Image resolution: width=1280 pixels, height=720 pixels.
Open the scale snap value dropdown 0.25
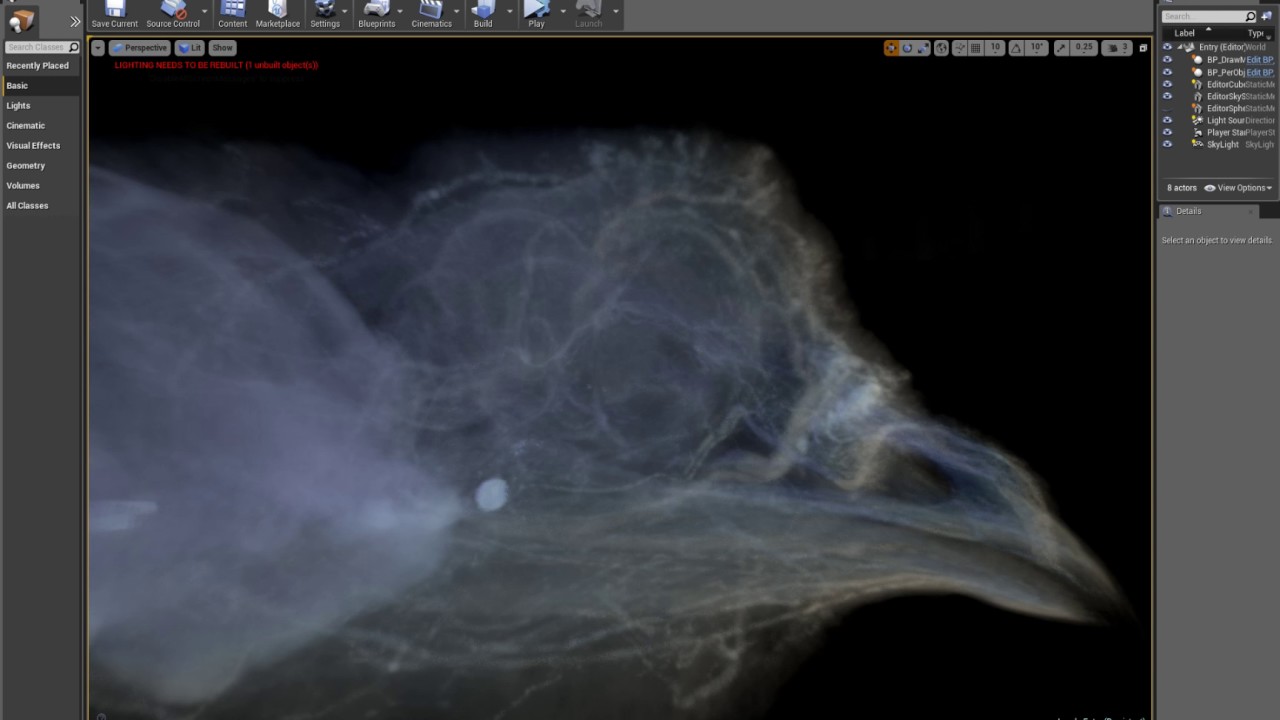point(1084,48)
